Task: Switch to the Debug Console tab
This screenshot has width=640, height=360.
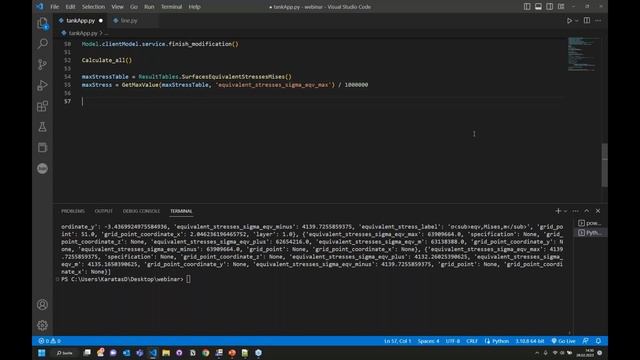Action: (141, 211)
